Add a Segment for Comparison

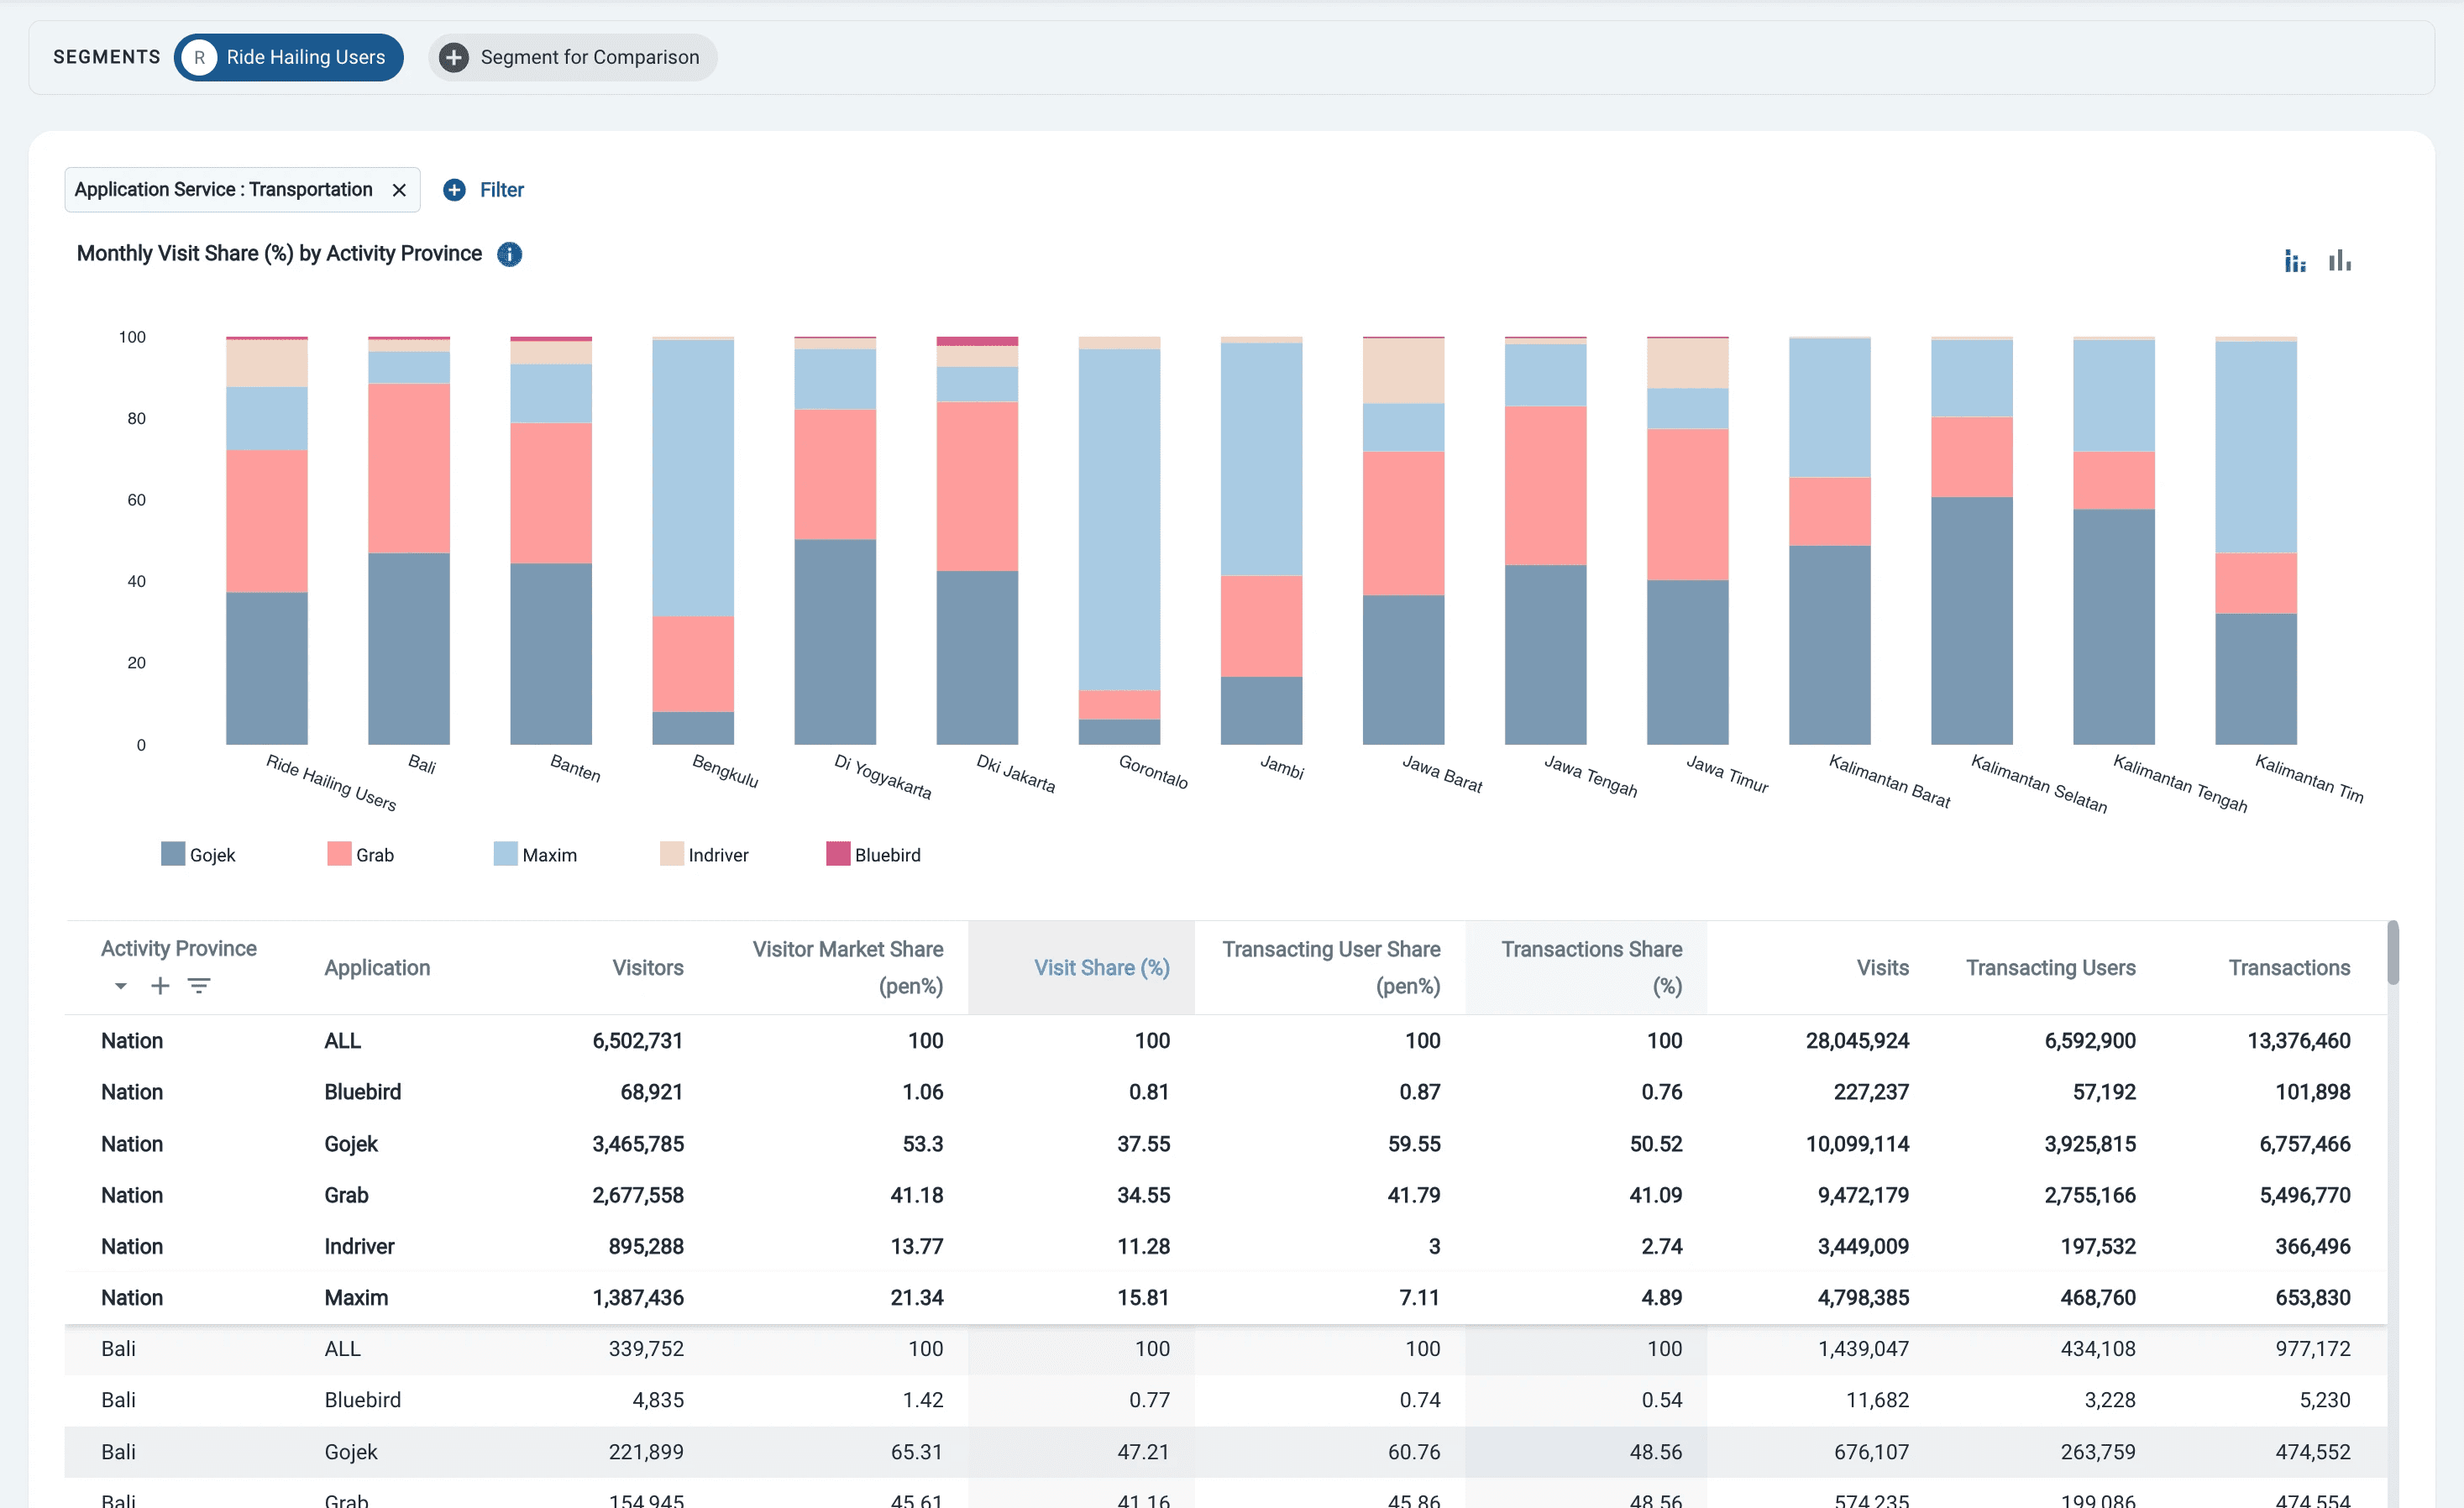[x=573, y=57]
